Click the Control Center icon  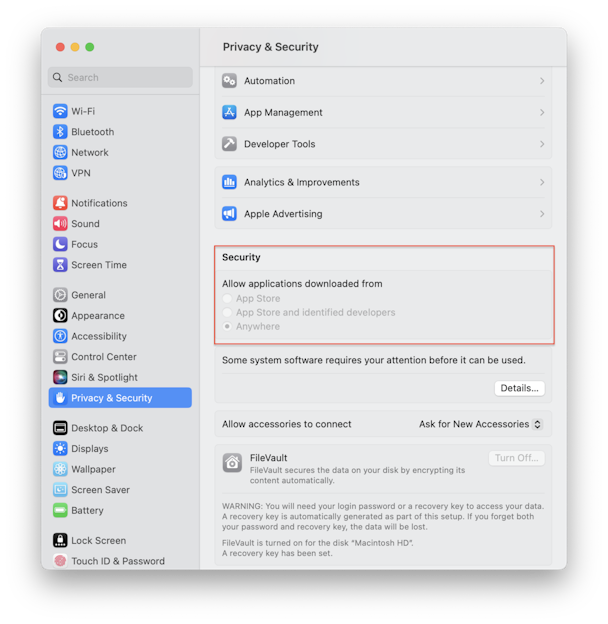pyautogui.click(x=60, y=357)
